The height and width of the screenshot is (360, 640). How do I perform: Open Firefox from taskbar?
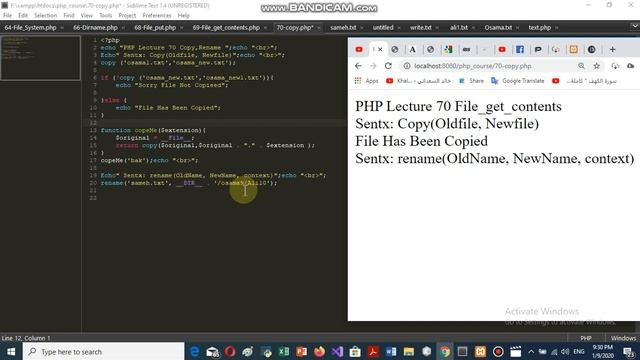click(x=320, y=351)
